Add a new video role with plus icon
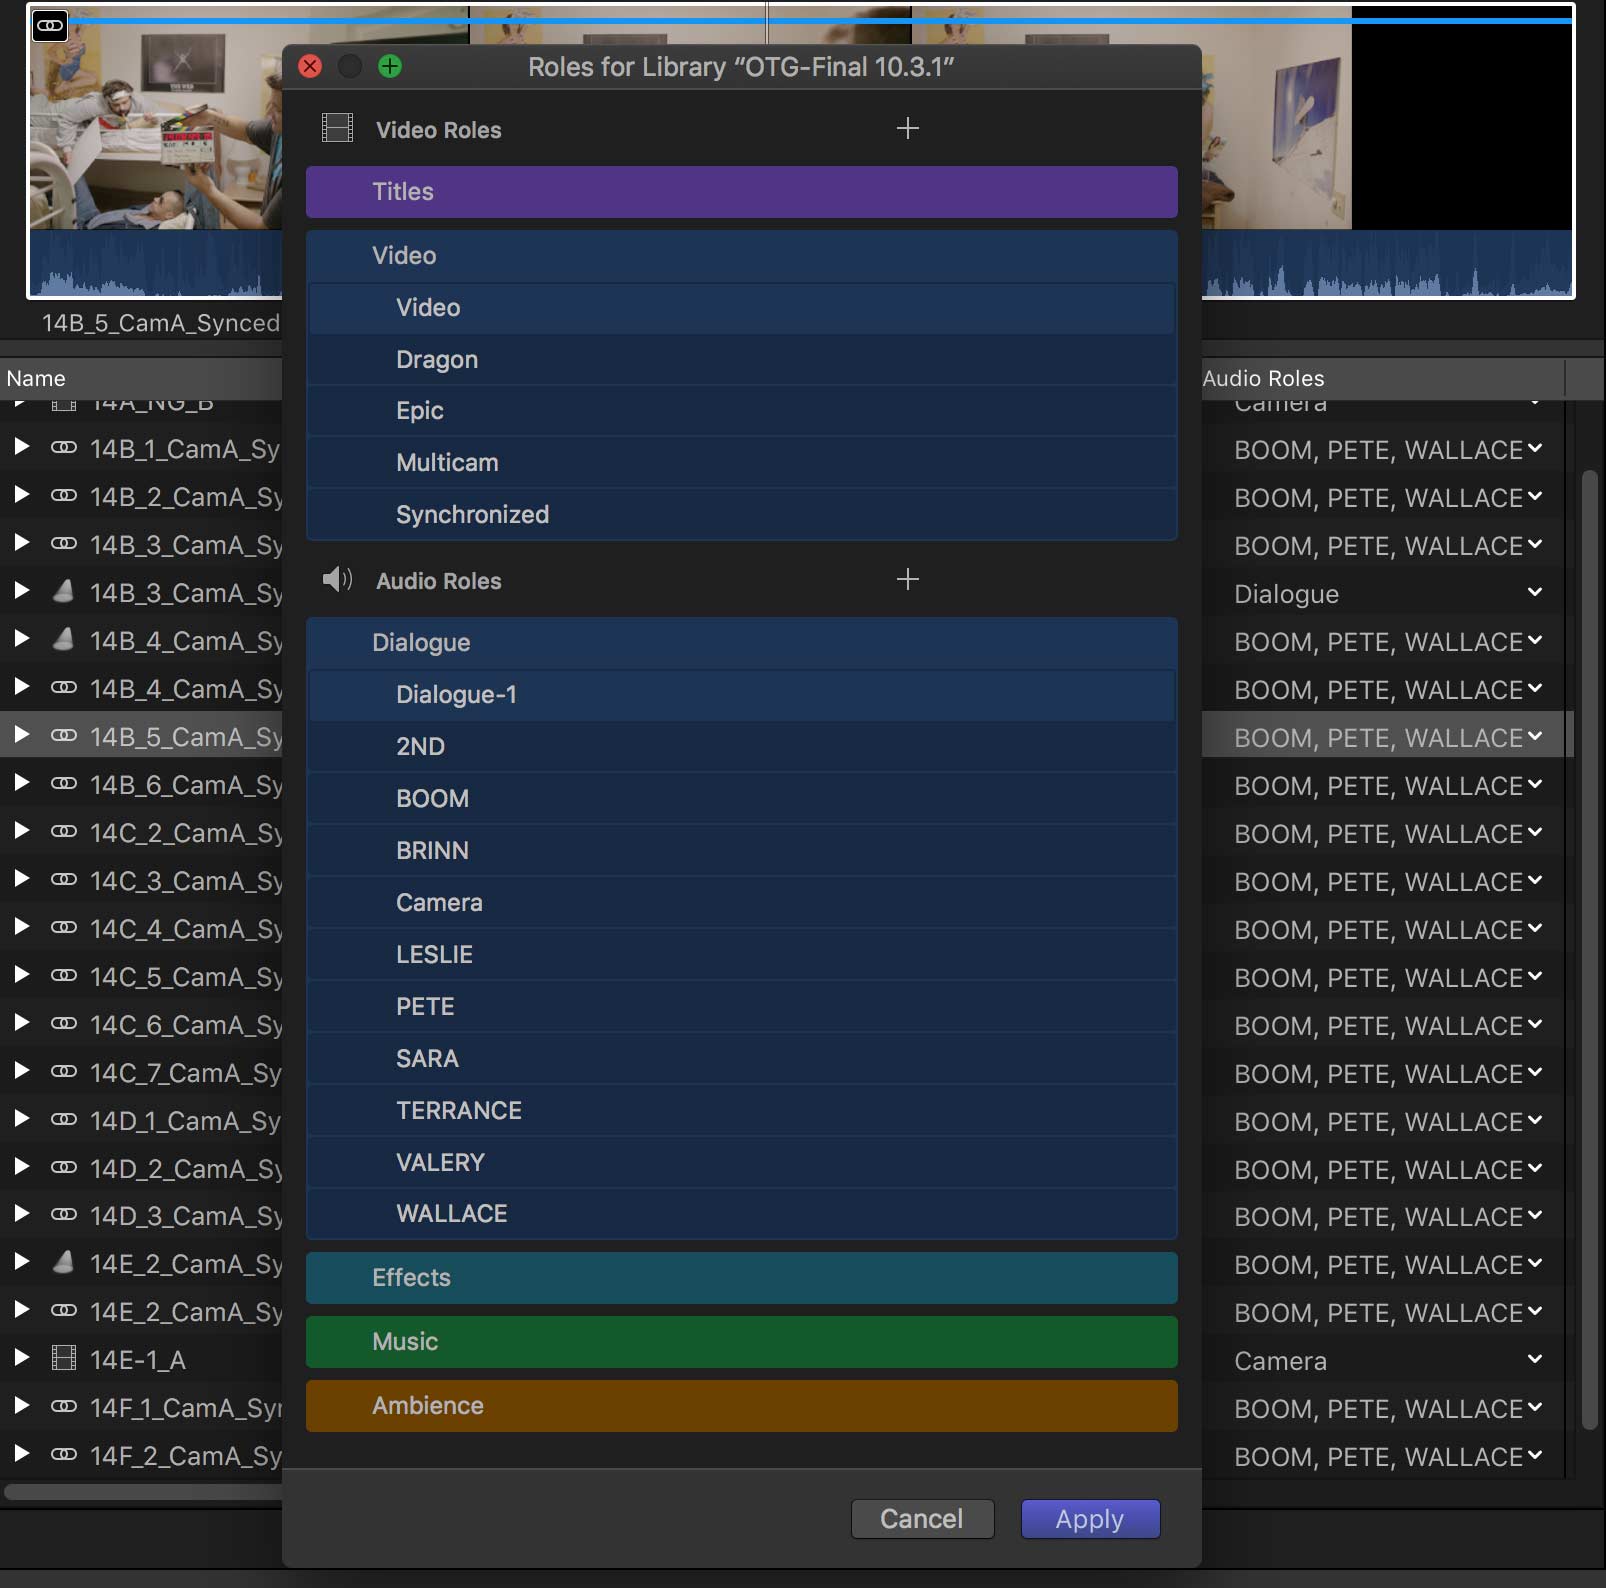1606x1588 pixels. click(x=907, y=129)
